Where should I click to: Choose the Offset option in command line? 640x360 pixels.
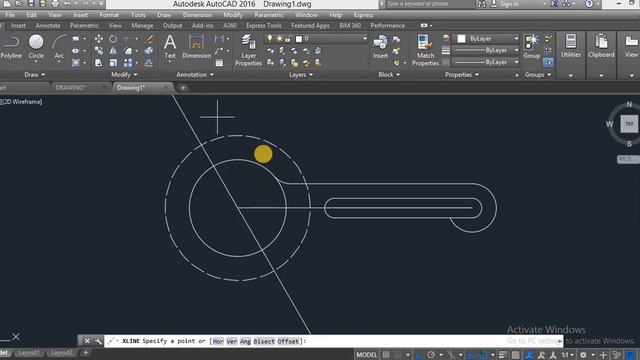click(x=288, y=341)
